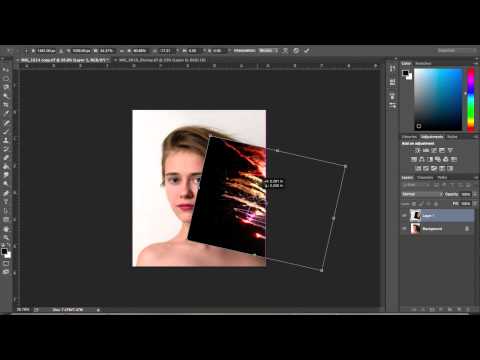The width and height of the screenshot is (480, 360).
Task: Select the Path Selection tool
Action: point(6,211)
